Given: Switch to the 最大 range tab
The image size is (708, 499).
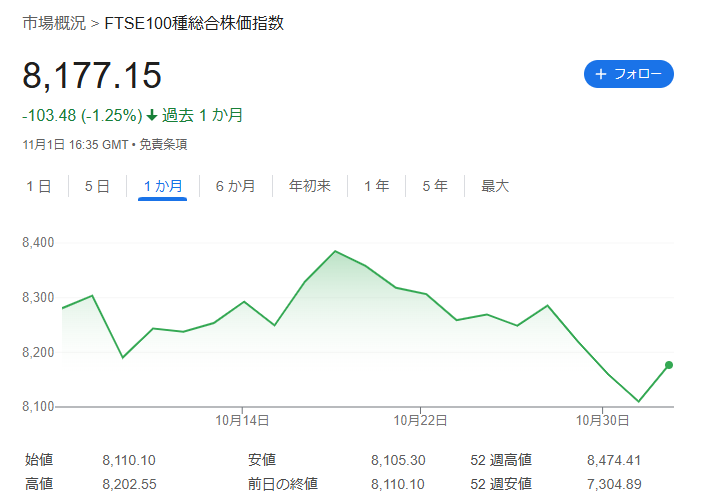Looking at the screenshot, I should (x=495, y=186).
